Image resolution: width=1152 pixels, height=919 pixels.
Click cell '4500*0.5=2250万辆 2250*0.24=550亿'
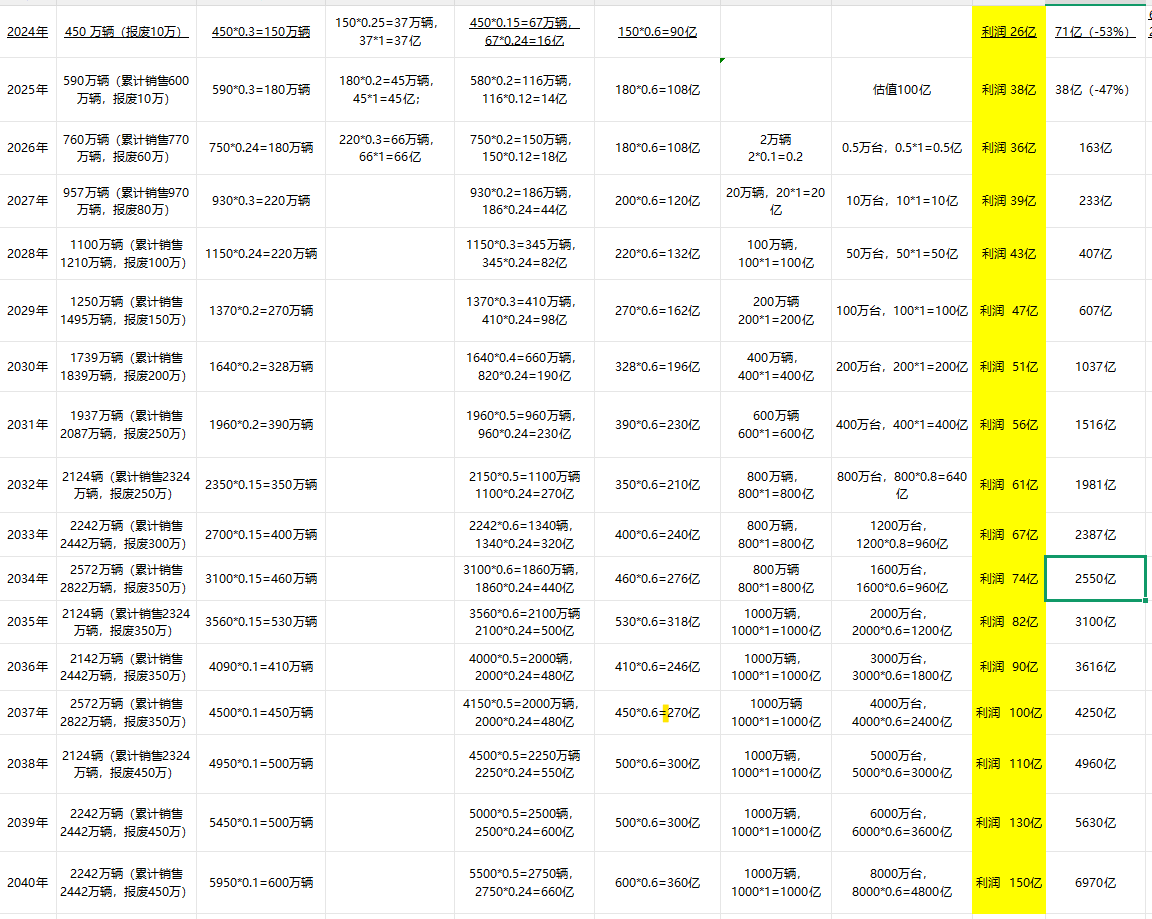(x=524, y=764)
